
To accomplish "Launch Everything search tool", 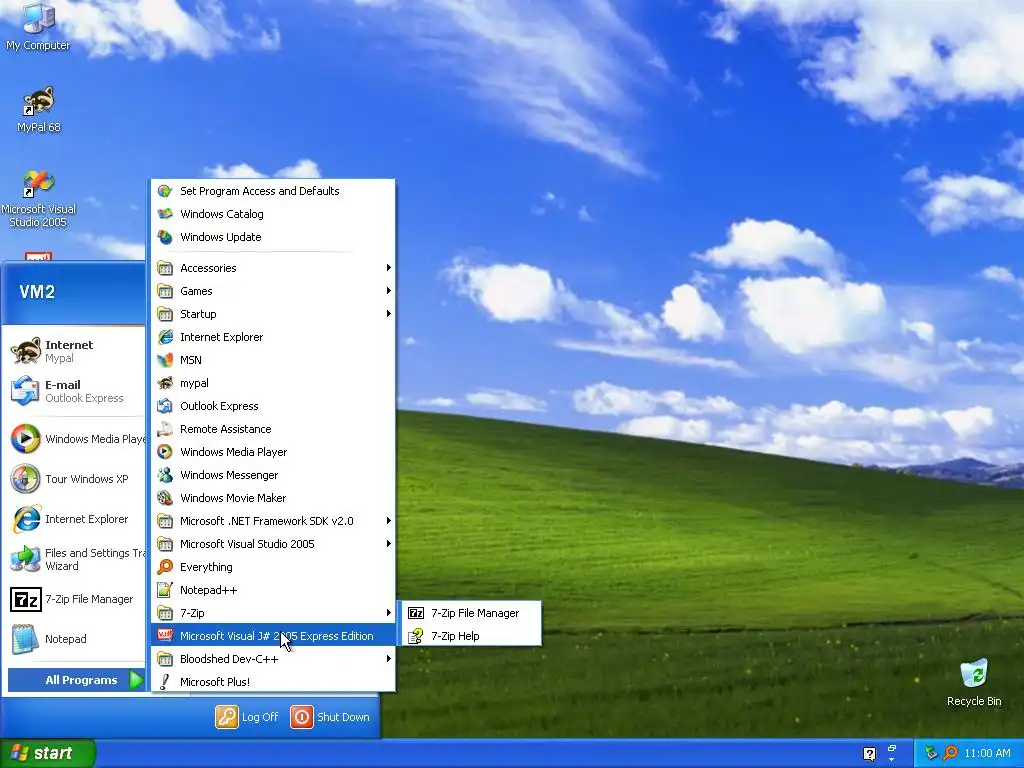I will (x=273, y=567).
